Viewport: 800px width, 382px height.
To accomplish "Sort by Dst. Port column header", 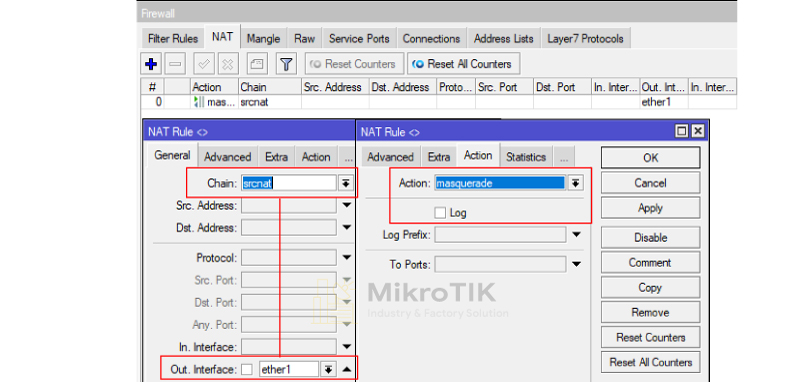I will pyautogui.click(x=562, y=87).
